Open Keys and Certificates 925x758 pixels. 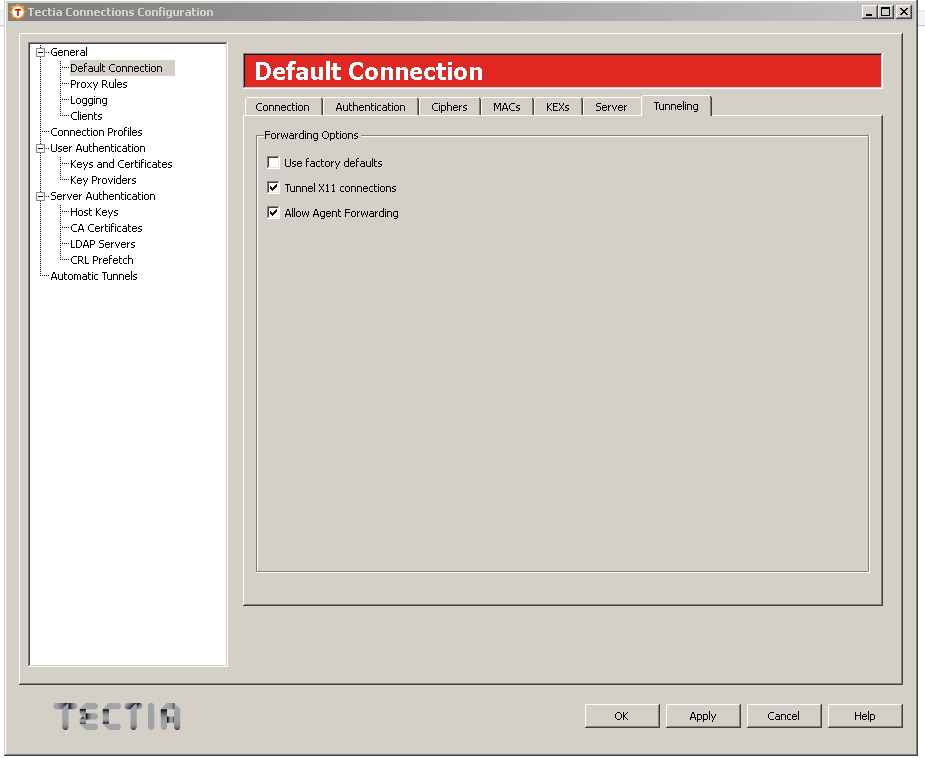click(x=121, y=164)
